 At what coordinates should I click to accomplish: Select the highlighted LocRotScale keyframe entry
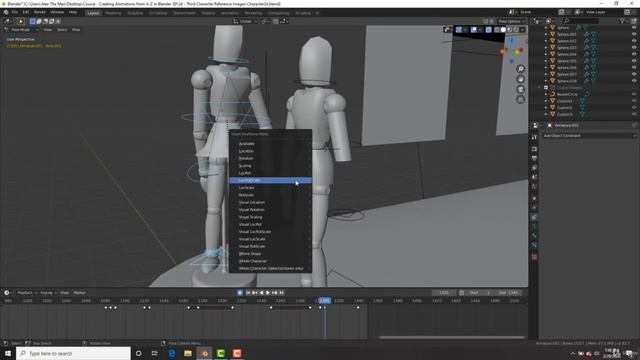click(270, 180)
